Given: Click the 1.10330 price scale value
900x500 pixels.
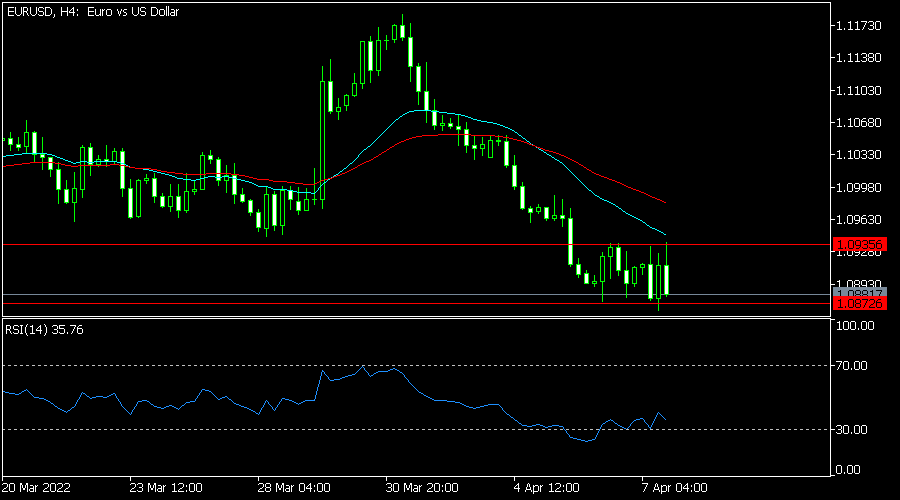Looking at the screenshot, I should tap(859, 155).
